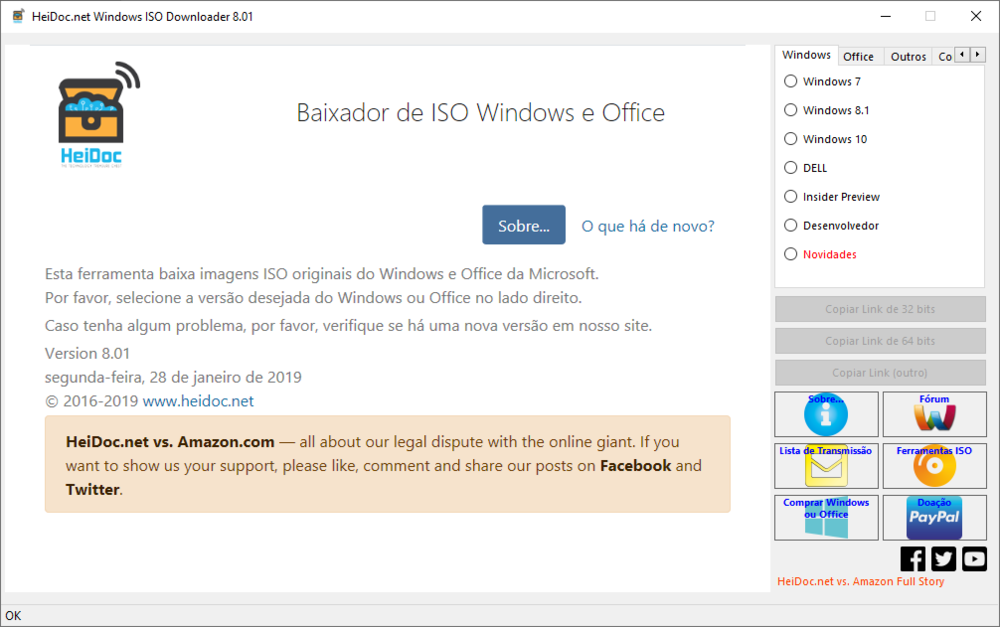Close the ISO Downloader window
Viewport: 1000px width, 627px height.
976,16
